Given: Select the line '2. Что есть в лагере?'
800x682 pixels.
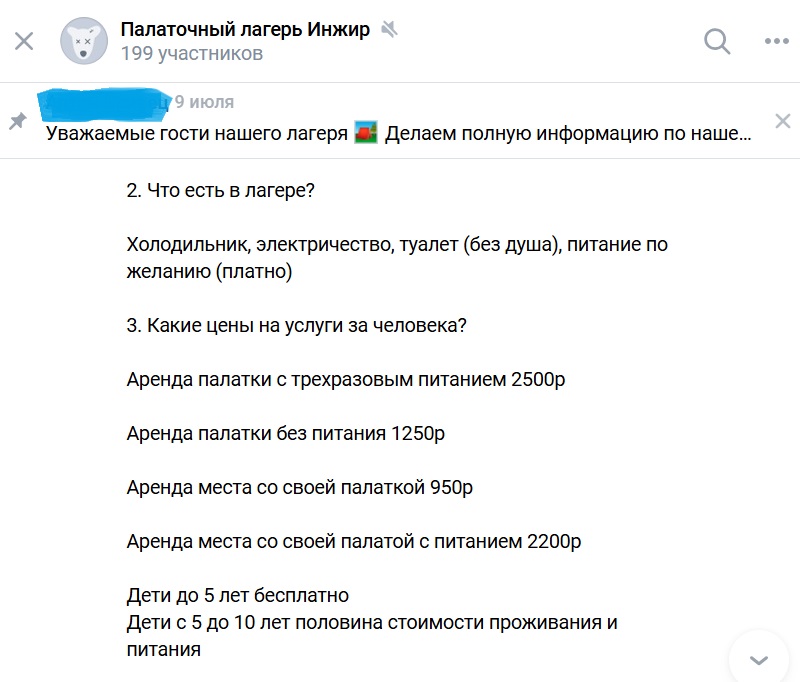Looking at the screenshot, I should 221,190.
